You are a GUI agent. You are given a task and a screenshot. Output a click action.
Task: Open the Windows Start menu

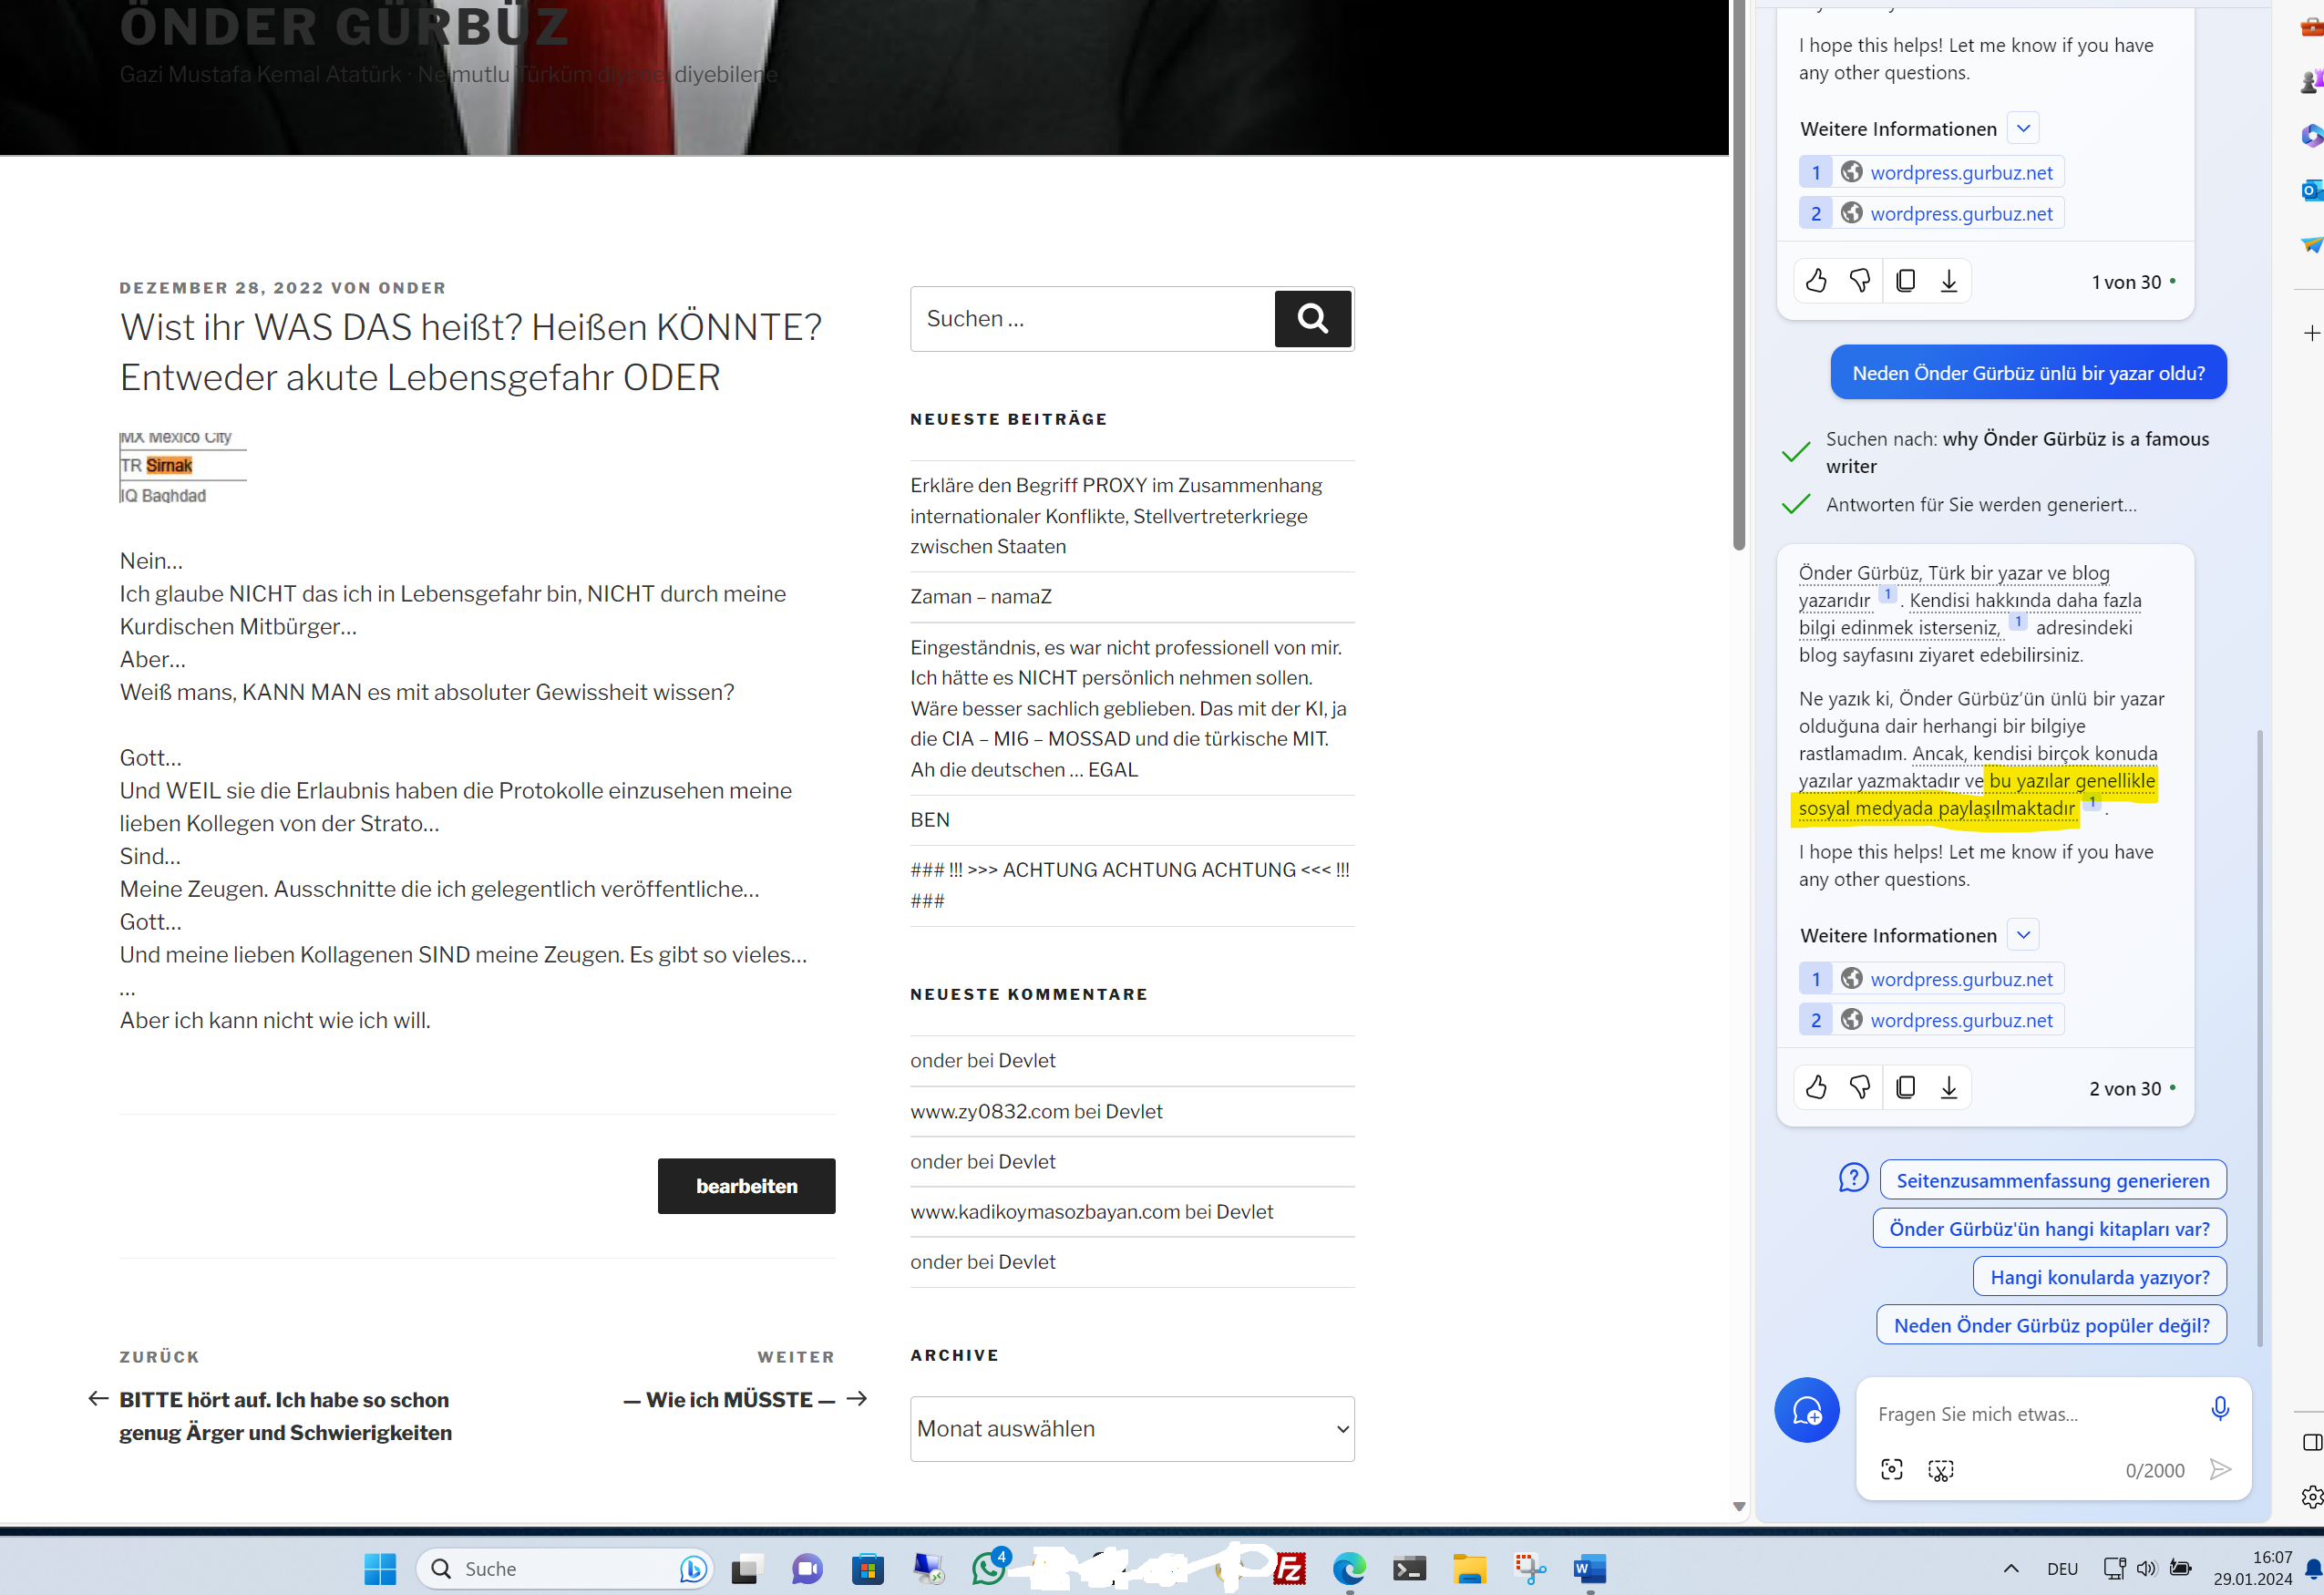380,1568
